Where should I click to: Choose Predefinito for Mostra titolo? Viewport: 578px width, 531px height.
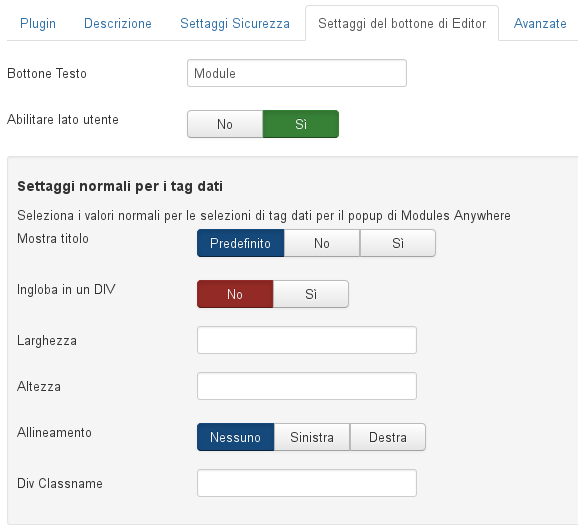240,243
